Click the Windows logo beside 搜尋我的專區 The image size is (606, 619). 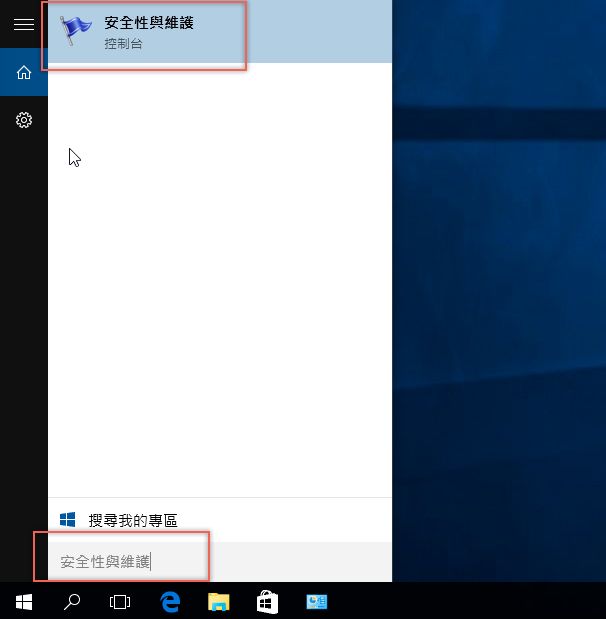click(68, 520)
